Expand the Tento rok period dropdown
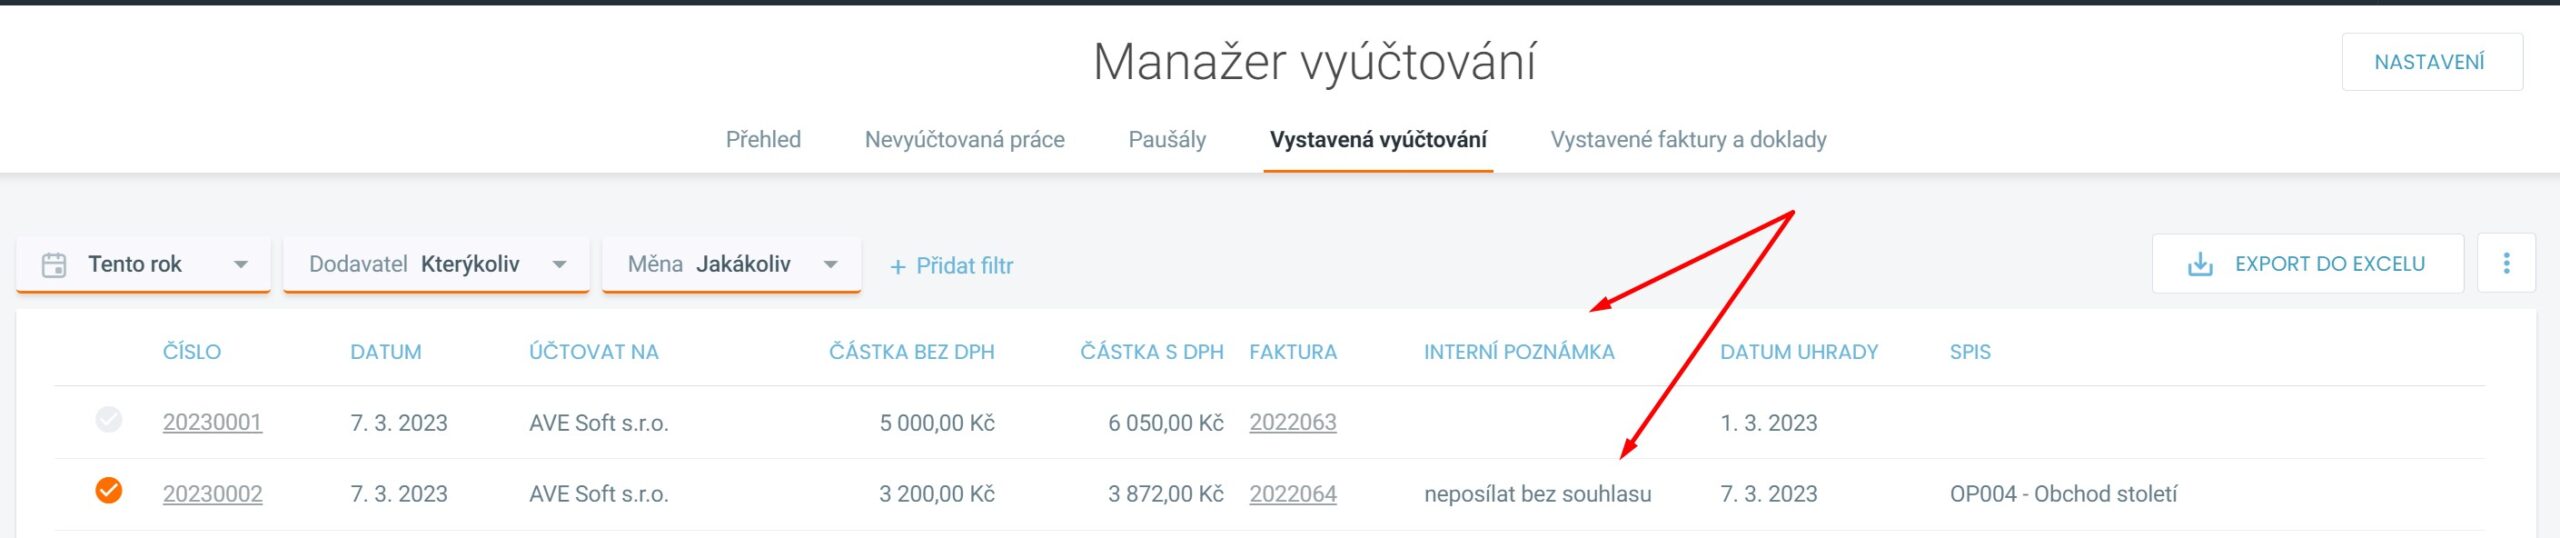2560x538 pixels. click(240, 265)
